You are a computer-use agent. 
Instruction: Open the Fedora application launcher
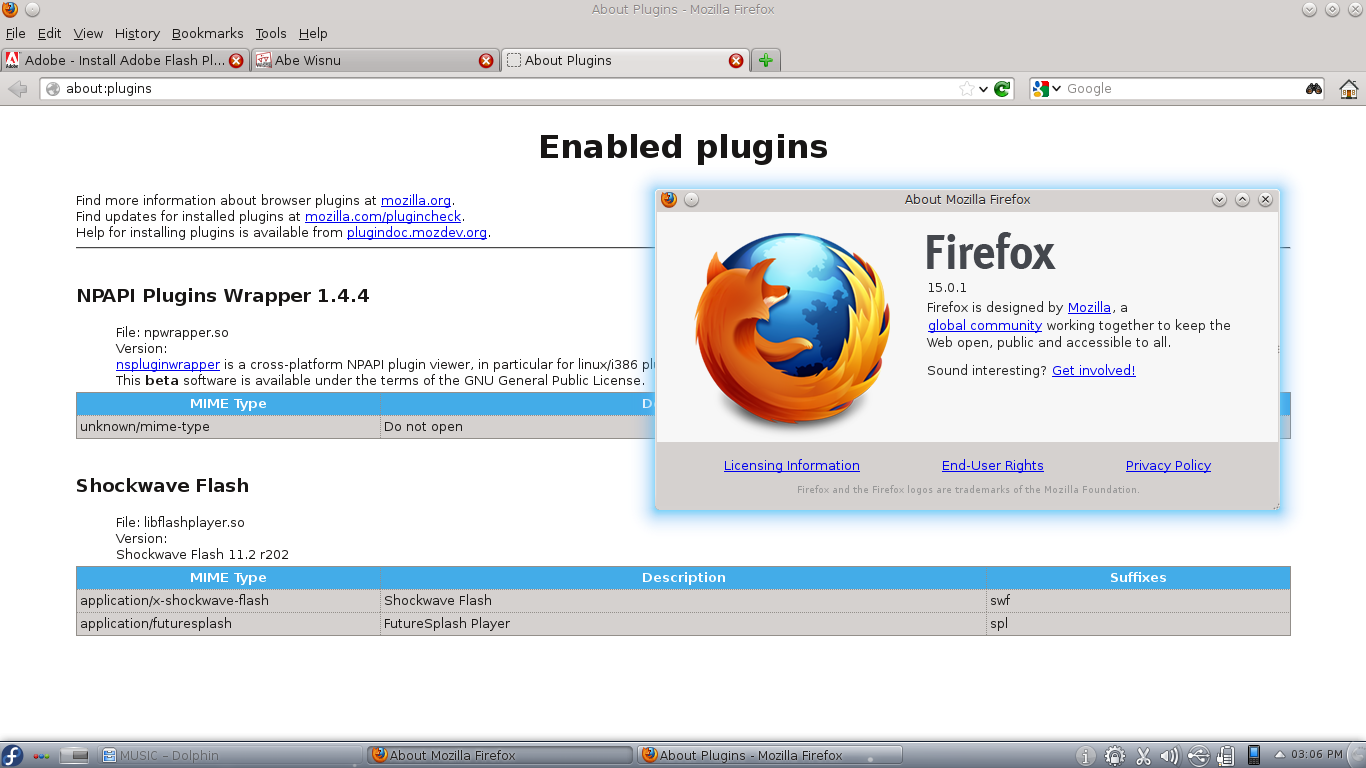tap(12, 755)
